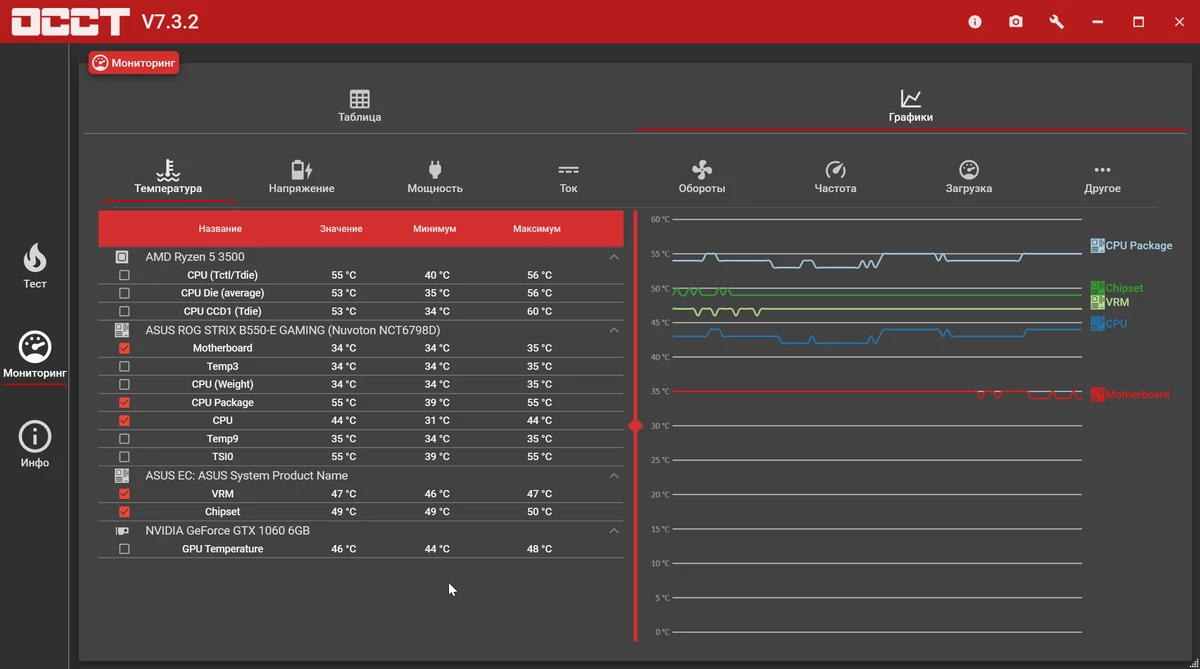Viewport: 1200px width, 669px height.
Task: Click the red diamond splitter handle
Action: click(x=635, y=426)
